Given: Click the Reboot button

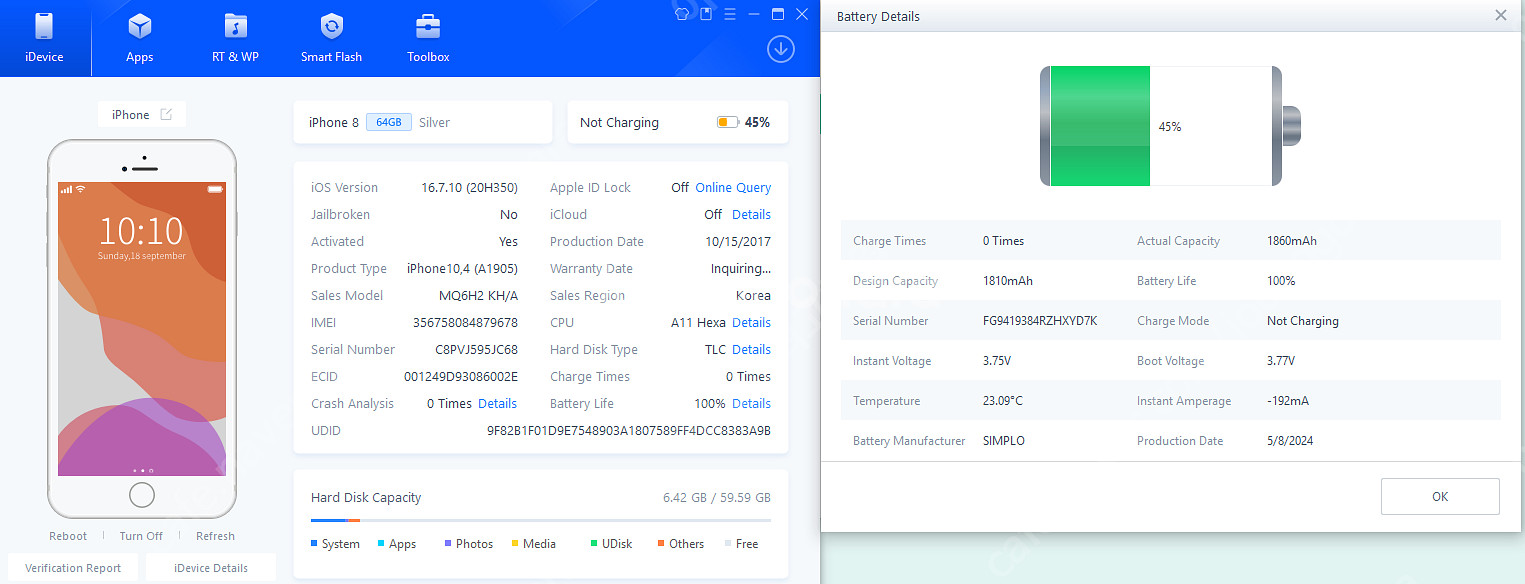Looking at the screenshot, I should tap(68, 536).
